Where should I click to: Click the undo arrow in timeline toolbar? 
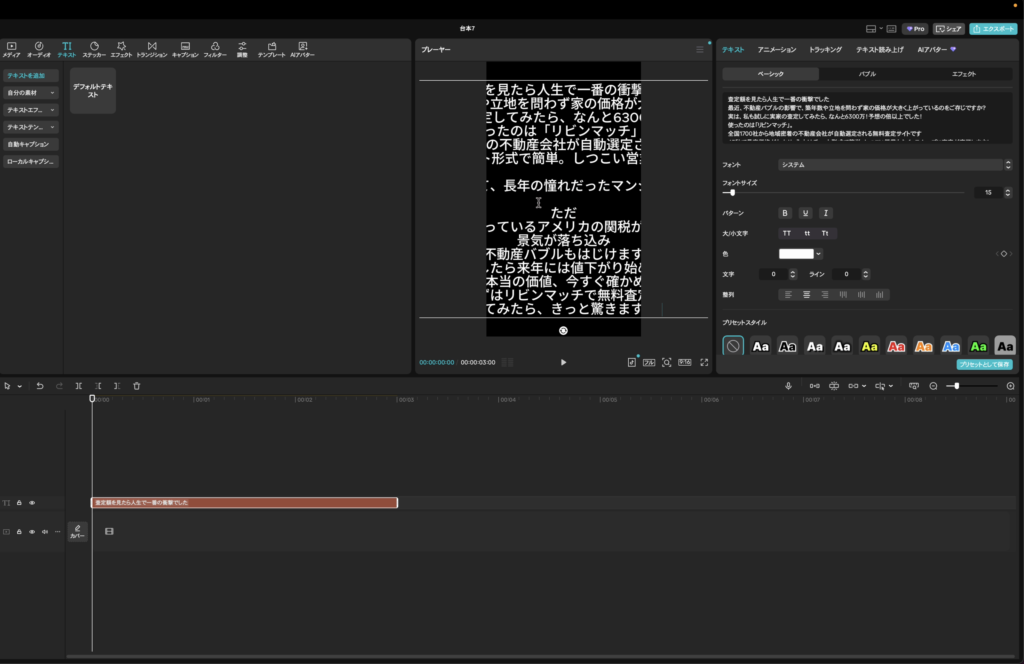(x=40, y=386)
